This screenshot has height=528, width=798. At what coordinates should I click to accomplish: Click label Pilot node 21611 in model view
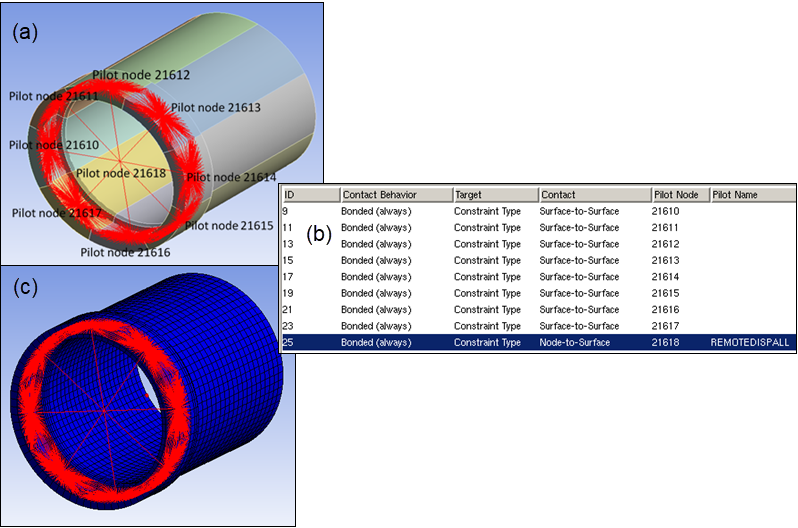coord(53,96)
